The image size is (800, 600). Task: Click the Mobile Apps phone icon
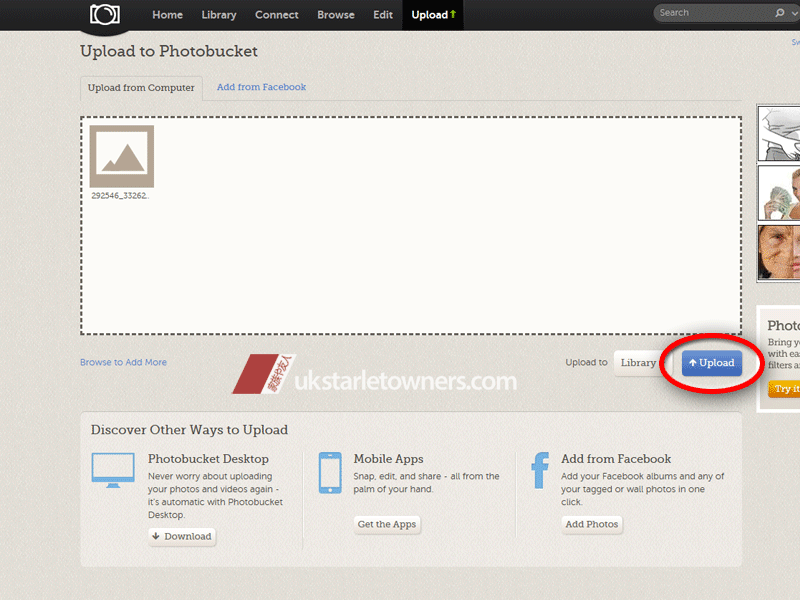coord(330,472)
